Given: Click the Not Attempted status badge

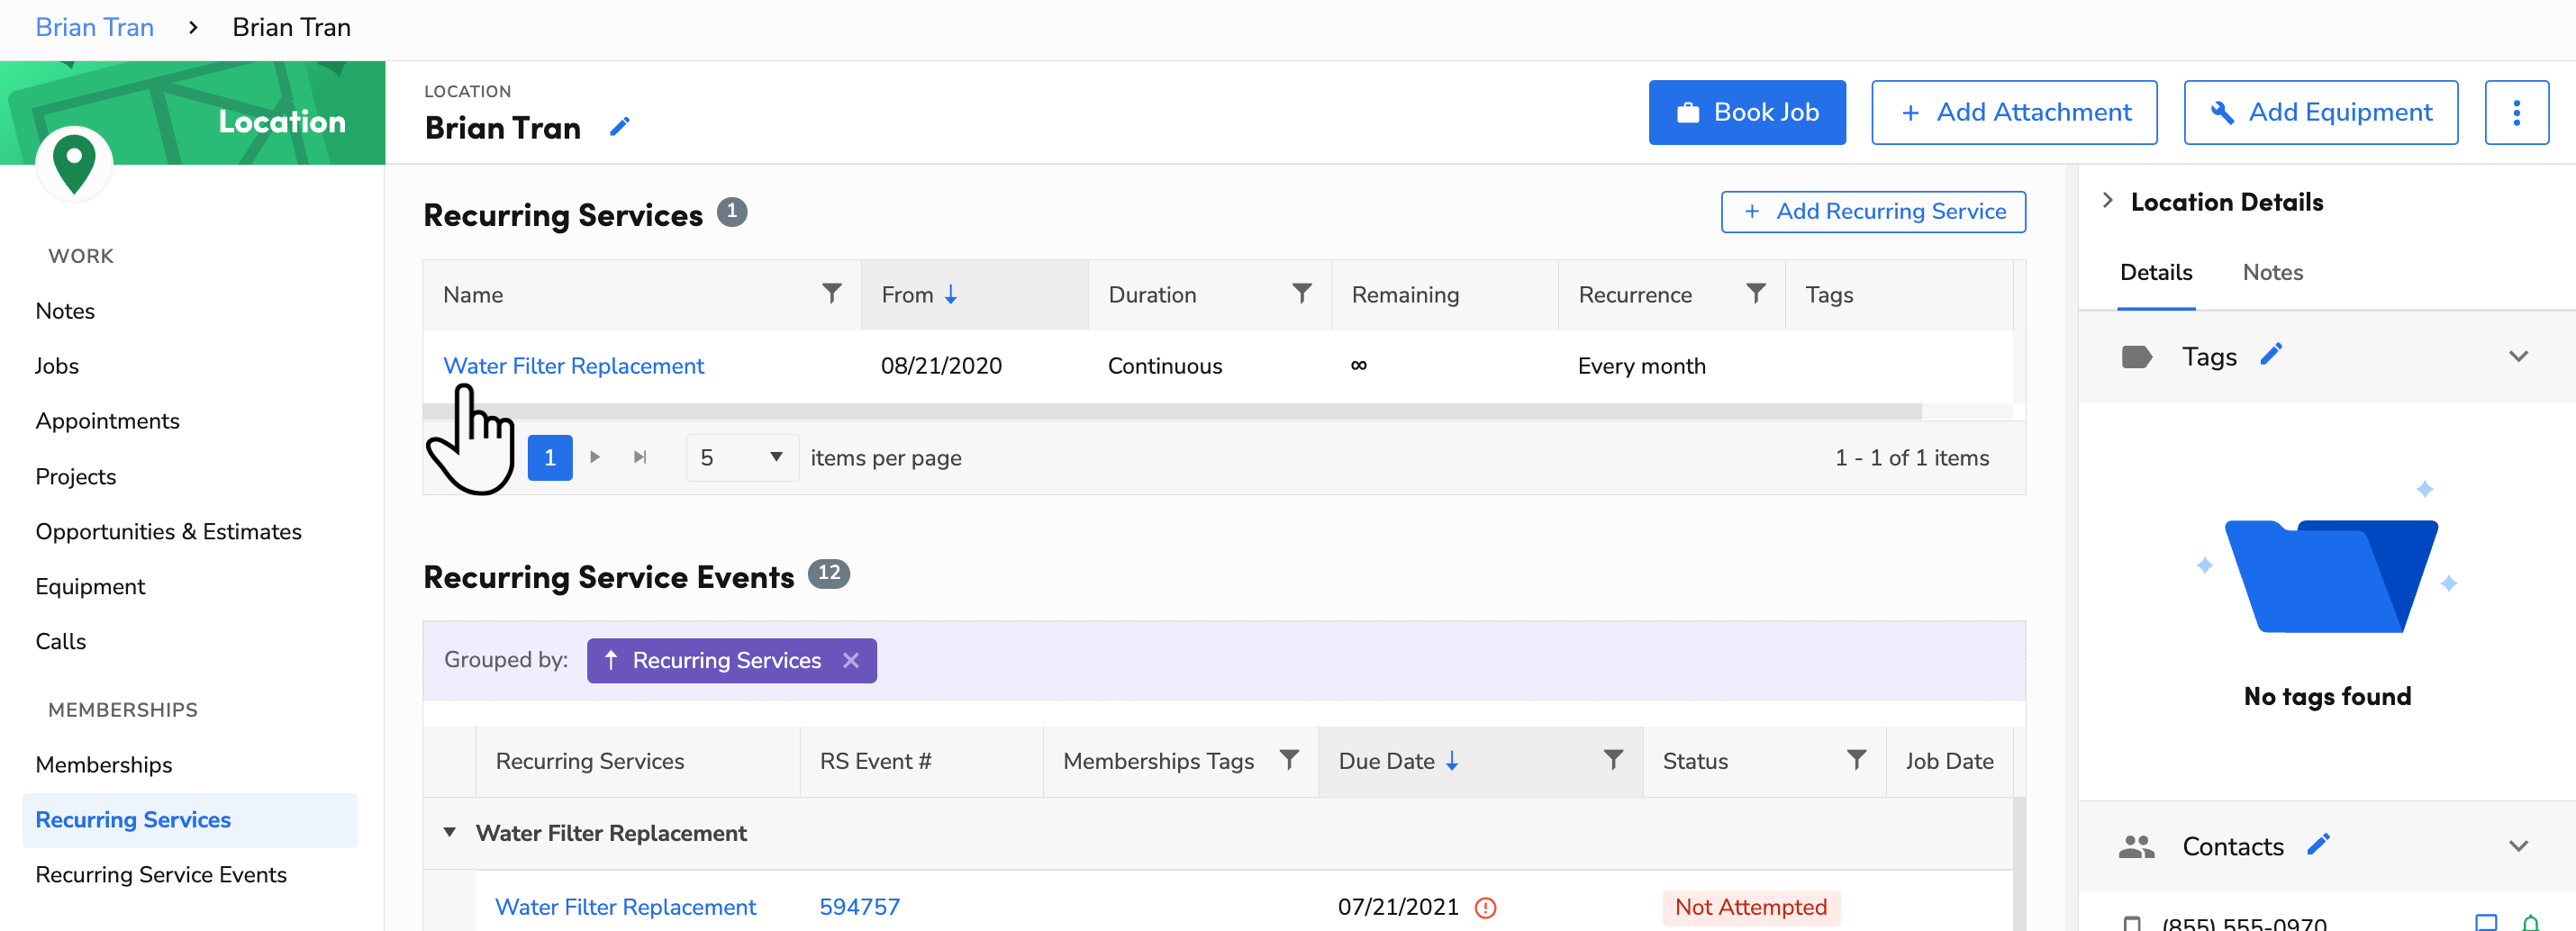Looking at the screenshot, I should point(1750,907).
